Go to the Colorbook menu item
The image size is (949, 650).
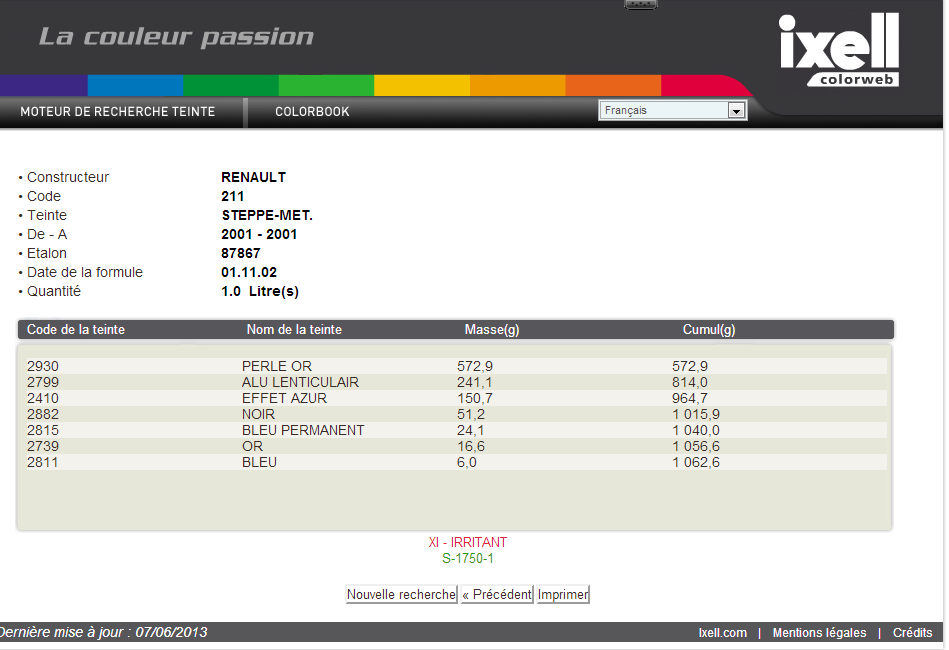point(312,112)
